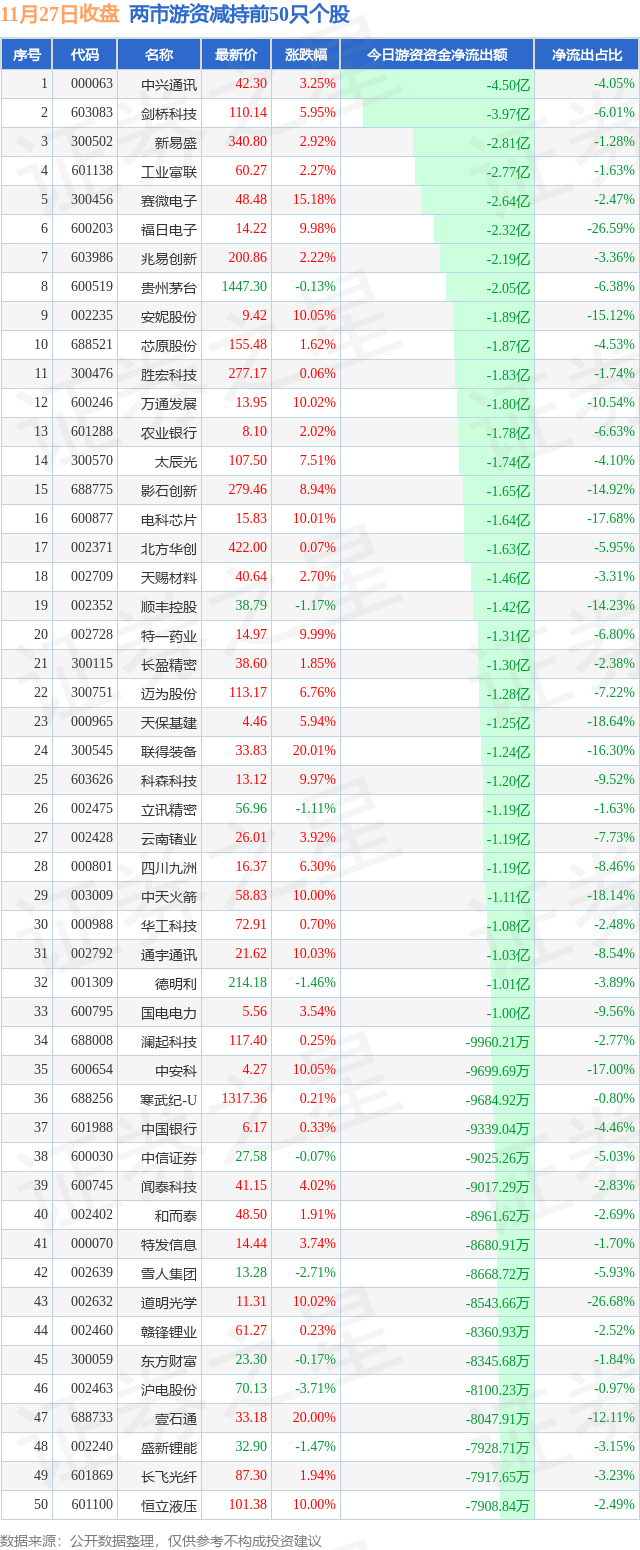The width and height of the screenshot is (640, 1550).
Task: Select stock code 603083
Action: 92,113
